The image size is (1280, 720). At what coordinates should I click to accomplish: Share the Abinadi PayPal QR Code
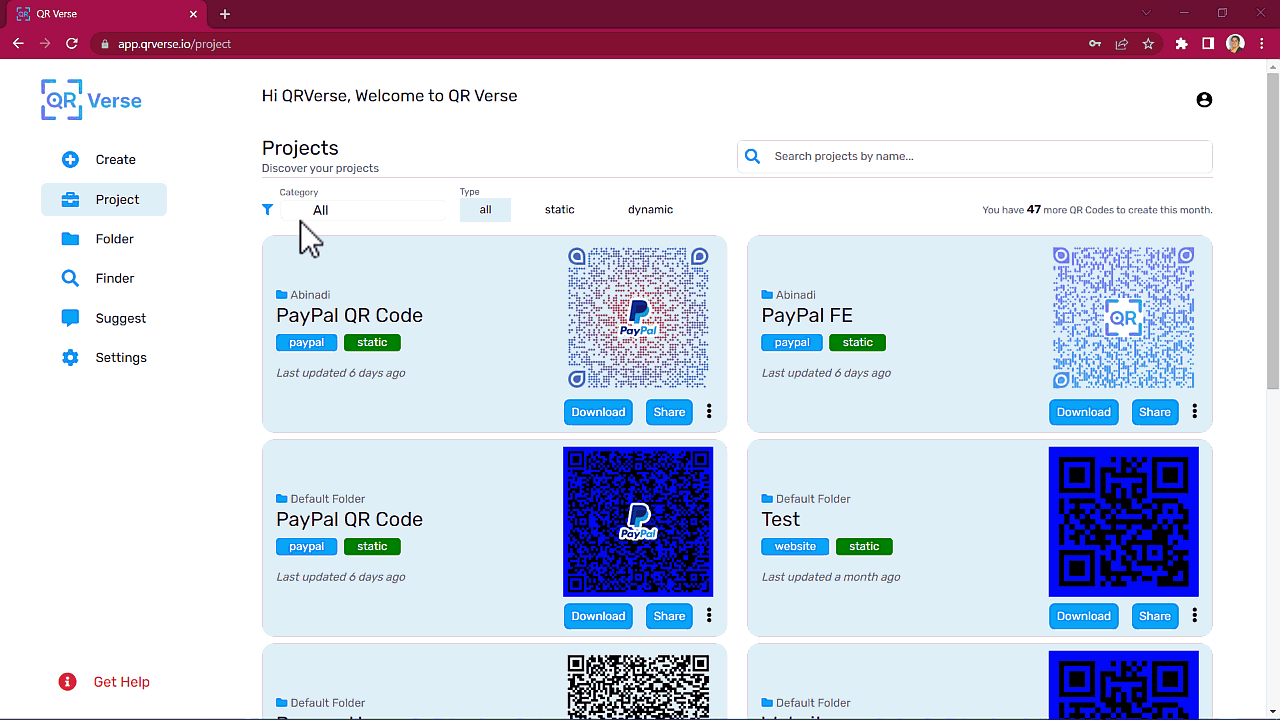669,412
